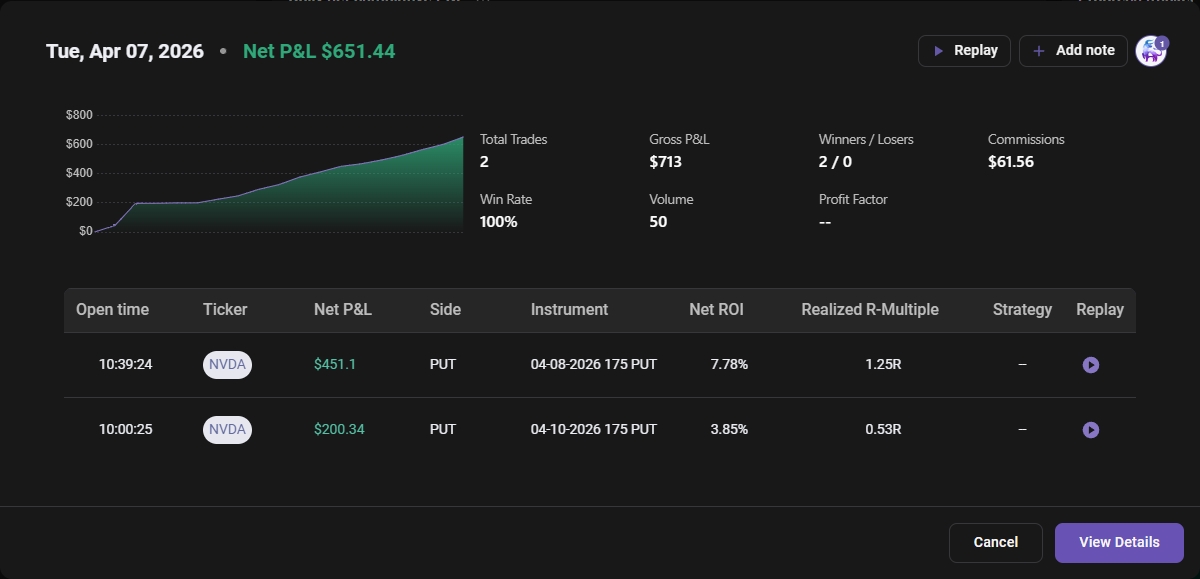Click the 10:00:25 open time cell
This screenshot has height=579, width=1200.
[126, 430]
